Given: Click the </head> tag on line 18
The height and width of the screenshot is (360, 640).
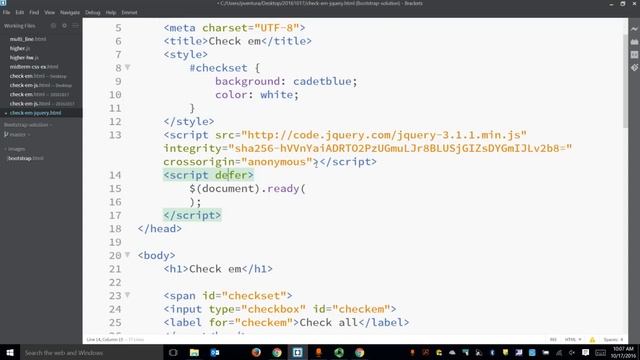Looking at the screenshot, I should [x=160, y=229].
